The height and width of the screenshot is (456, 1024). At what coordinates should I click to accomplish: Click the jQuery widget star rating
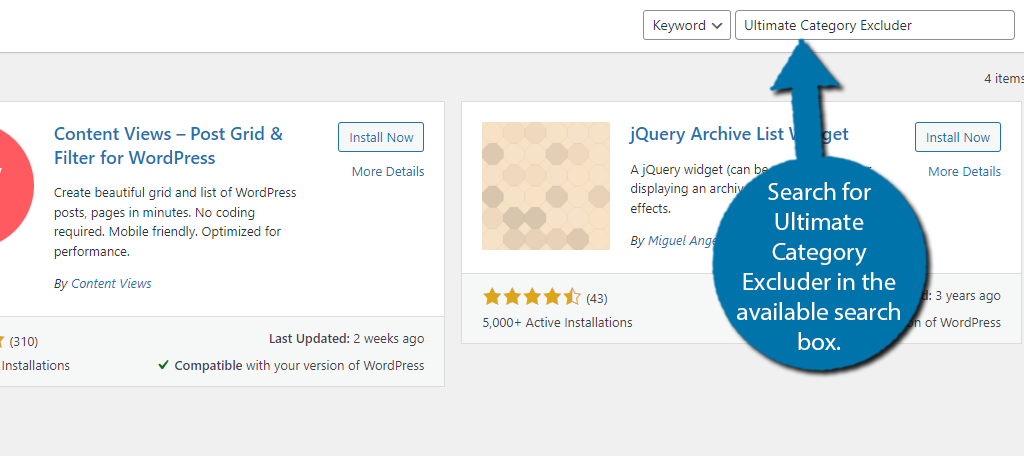tap(531, 297)
